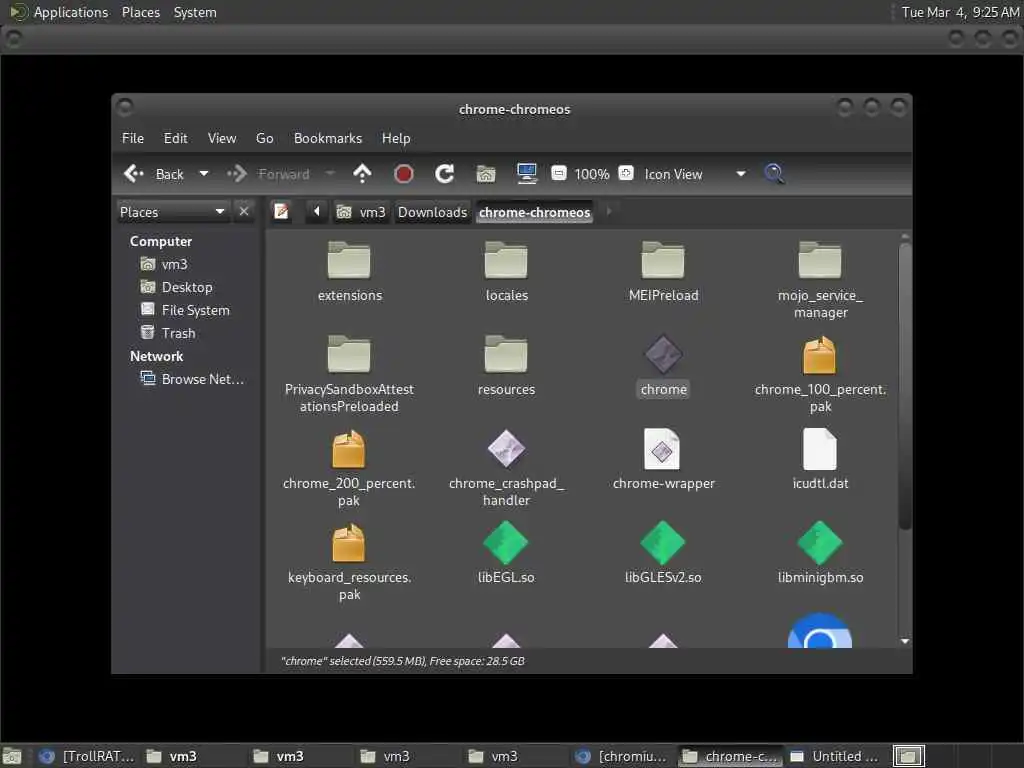Open the View menu

[x=222, y=138]
